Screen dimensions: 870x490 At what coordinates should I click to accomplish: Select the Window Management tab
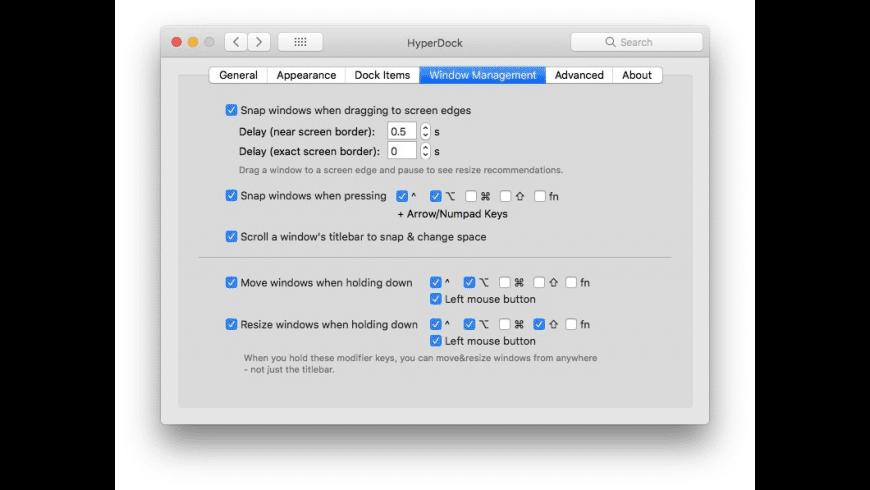pos(483,75)
